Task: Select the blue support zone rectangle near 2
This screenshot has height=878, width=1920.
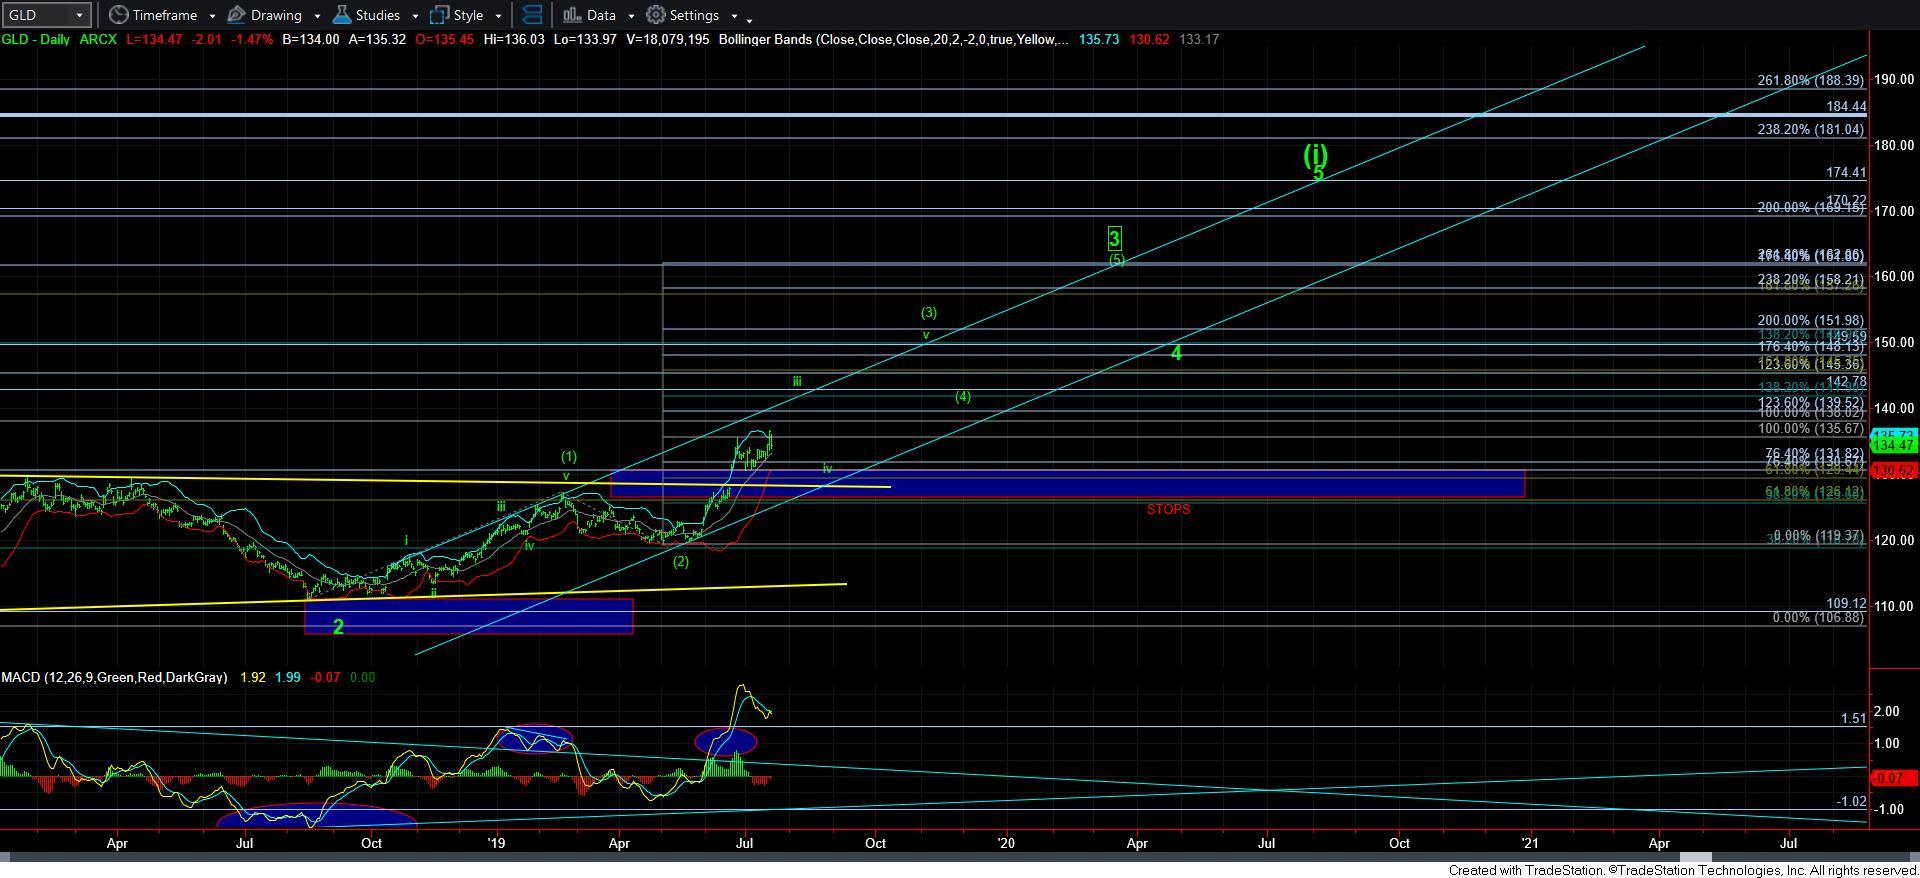Action: point(469,616)
